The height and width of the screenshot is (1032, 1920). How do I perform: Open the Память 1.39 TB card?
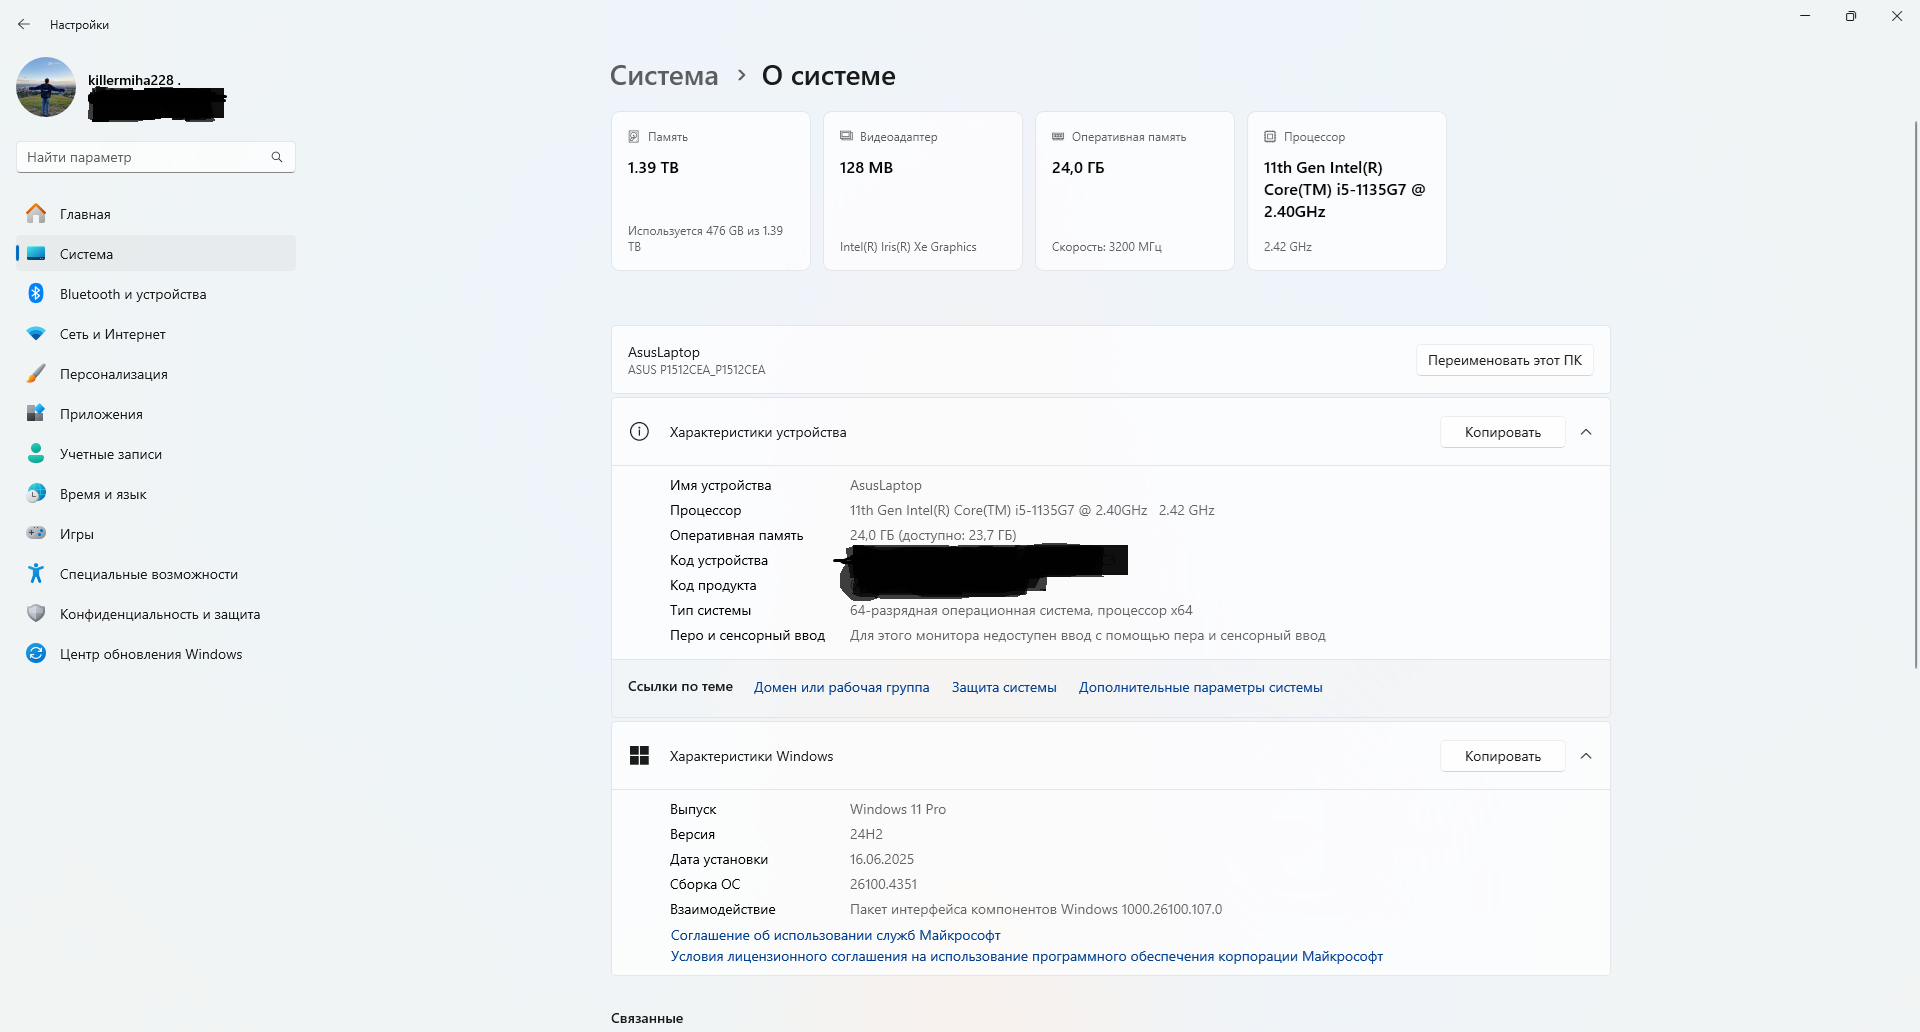tap(711, 191)
